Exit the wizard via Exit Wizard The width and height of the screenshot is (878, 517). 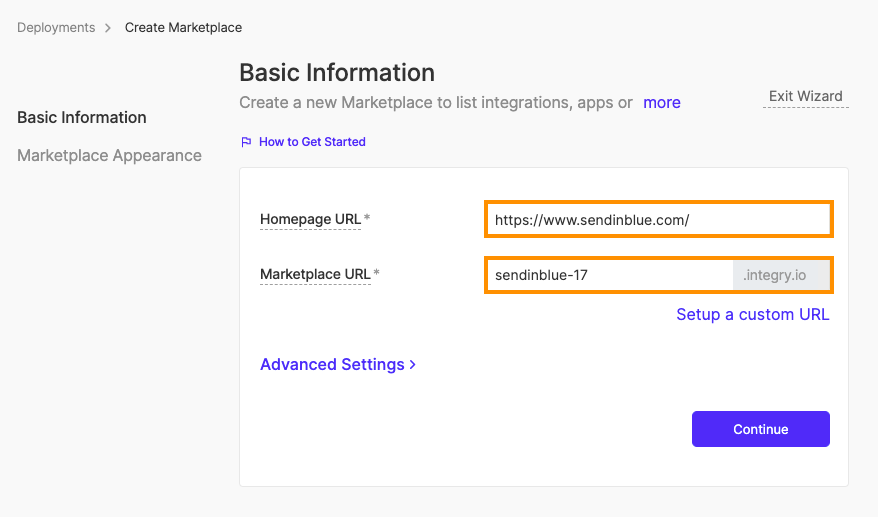pyautogui.click(x=805, y=96)
